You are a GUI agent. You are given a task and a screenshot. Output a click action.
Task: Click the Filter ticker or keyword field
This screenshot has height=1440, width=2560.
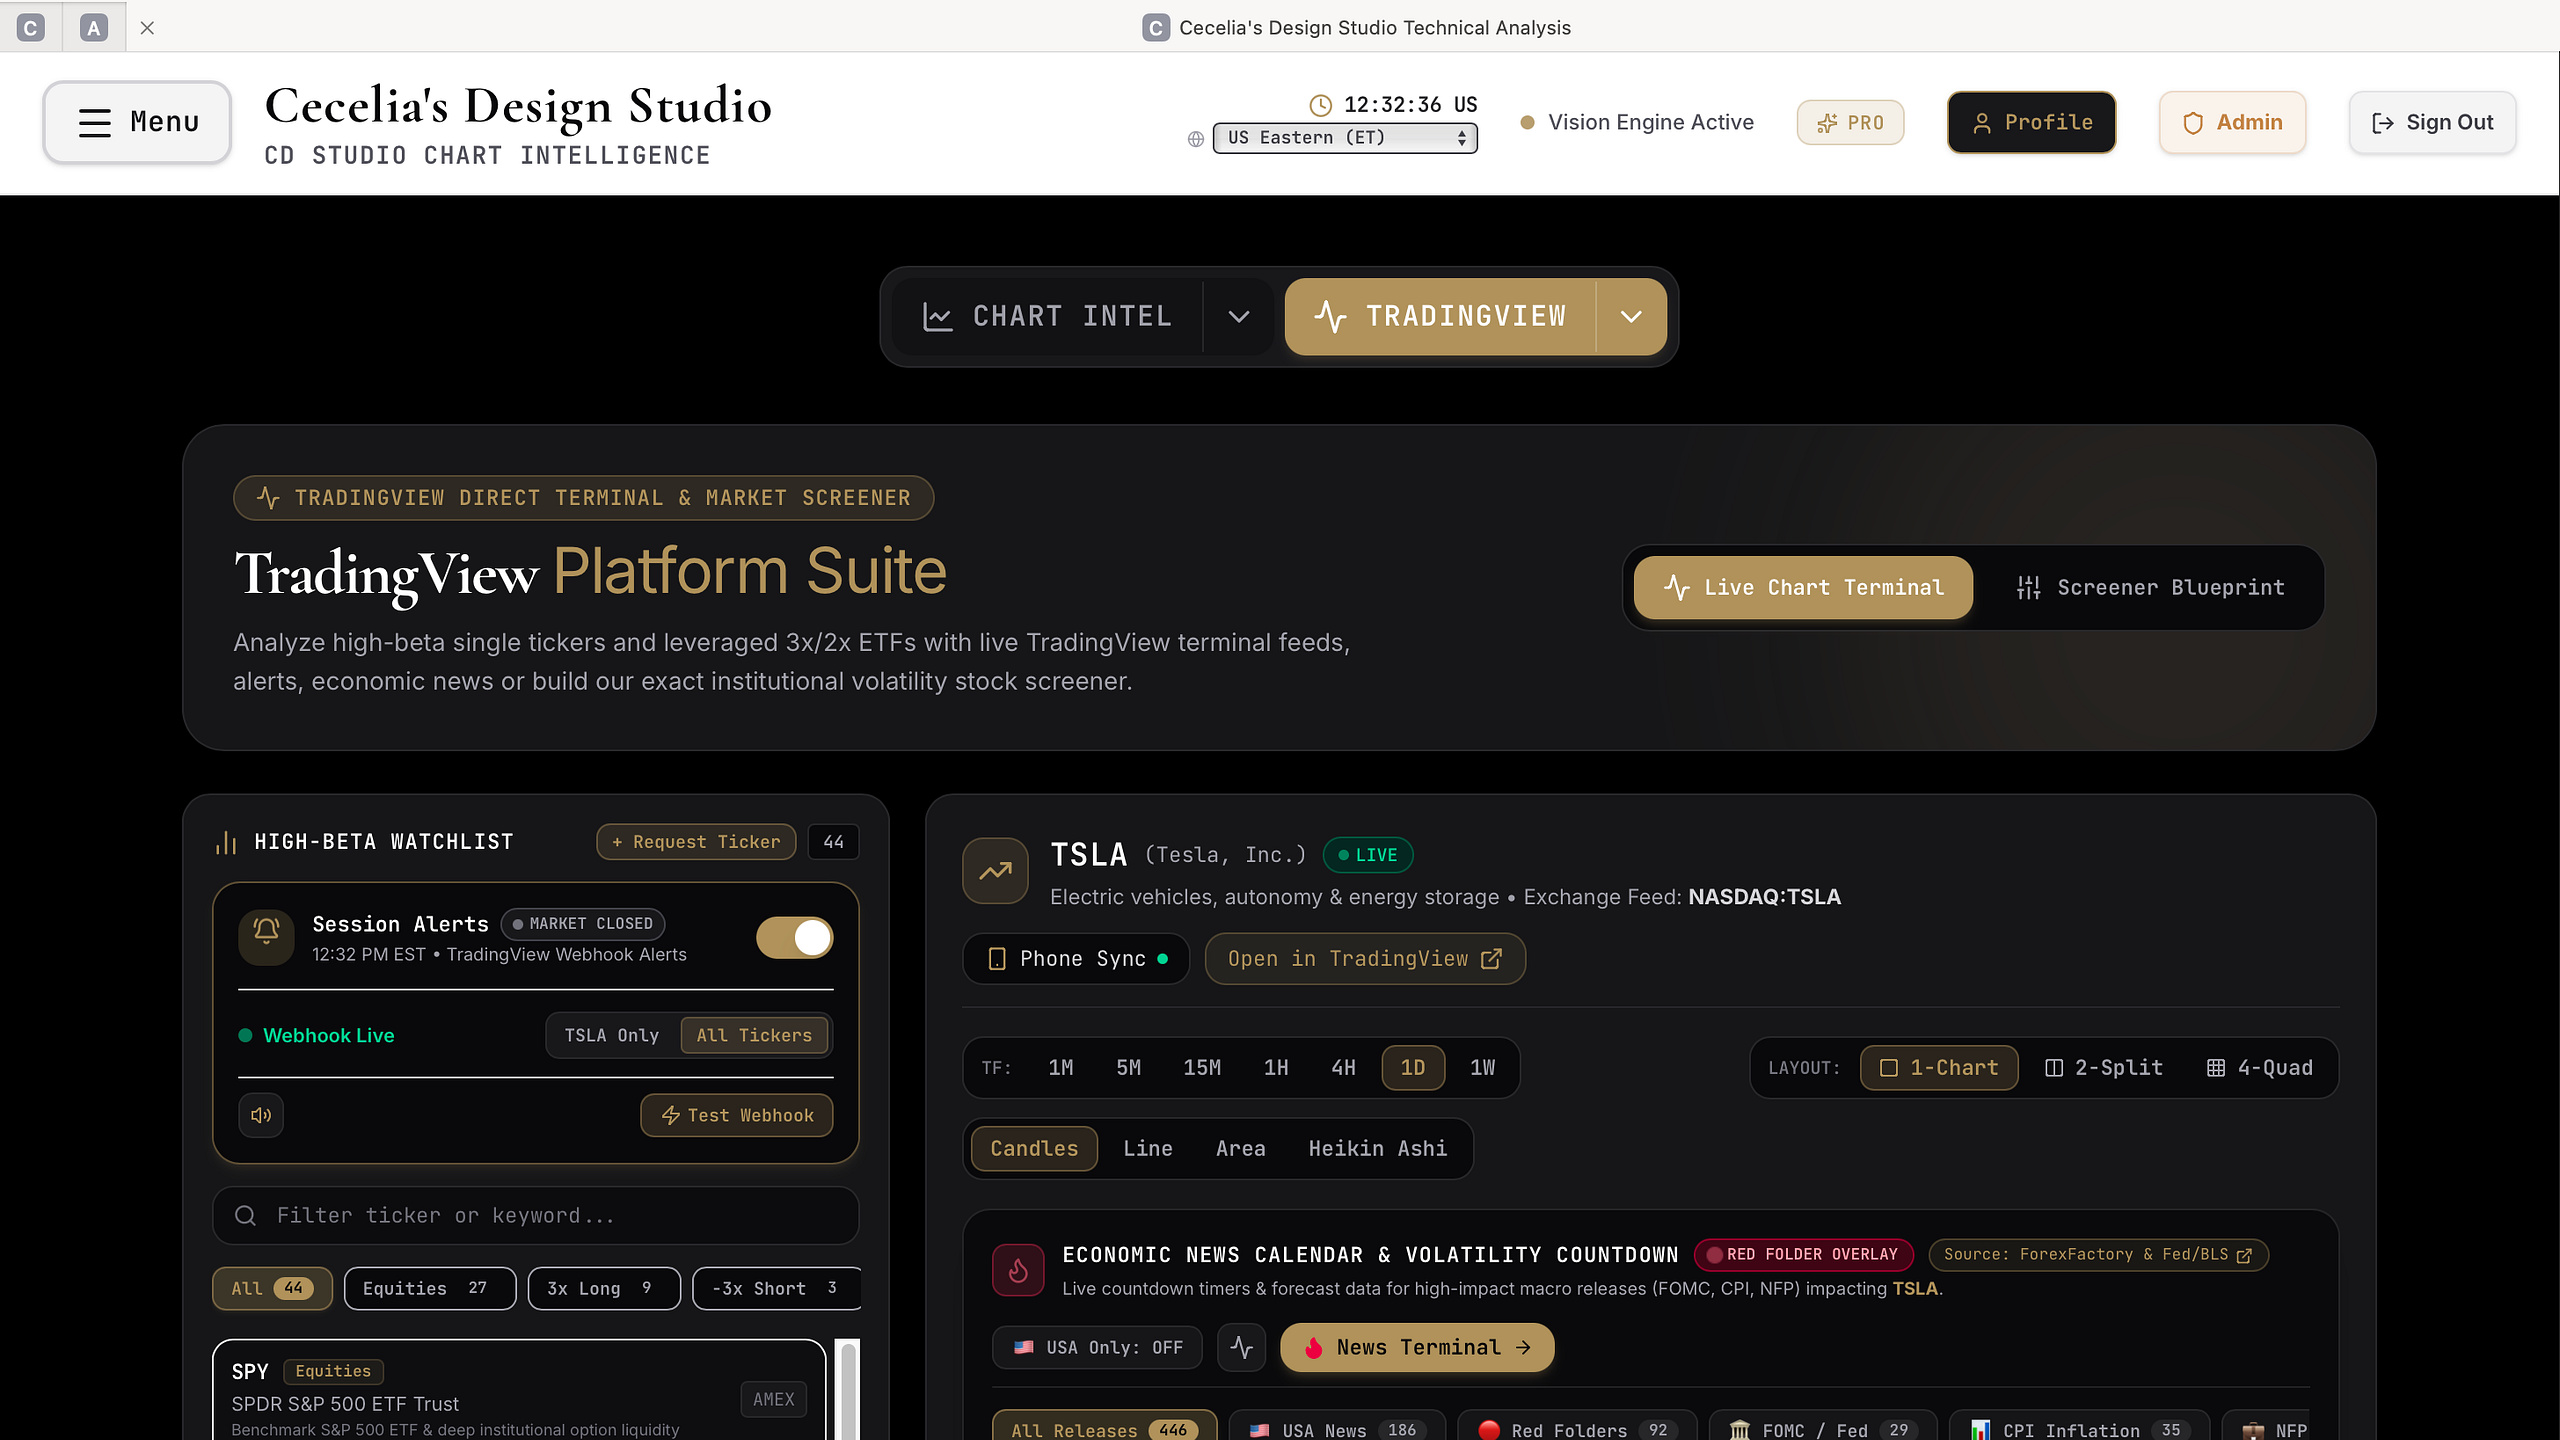point(536,1215)
